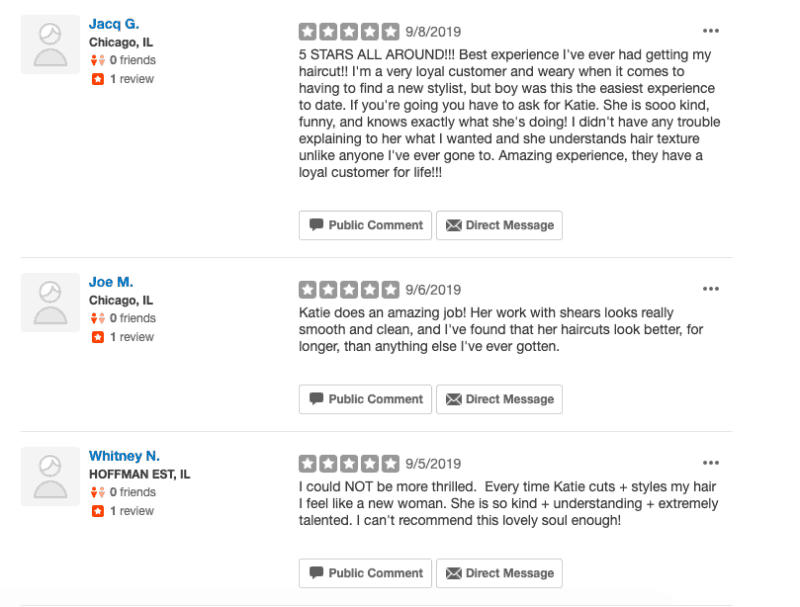Click Direct Message on Jacq G.'s review
Image resolution: width=800 pixels, height=607 pixels.
click(x=499, y=225)
